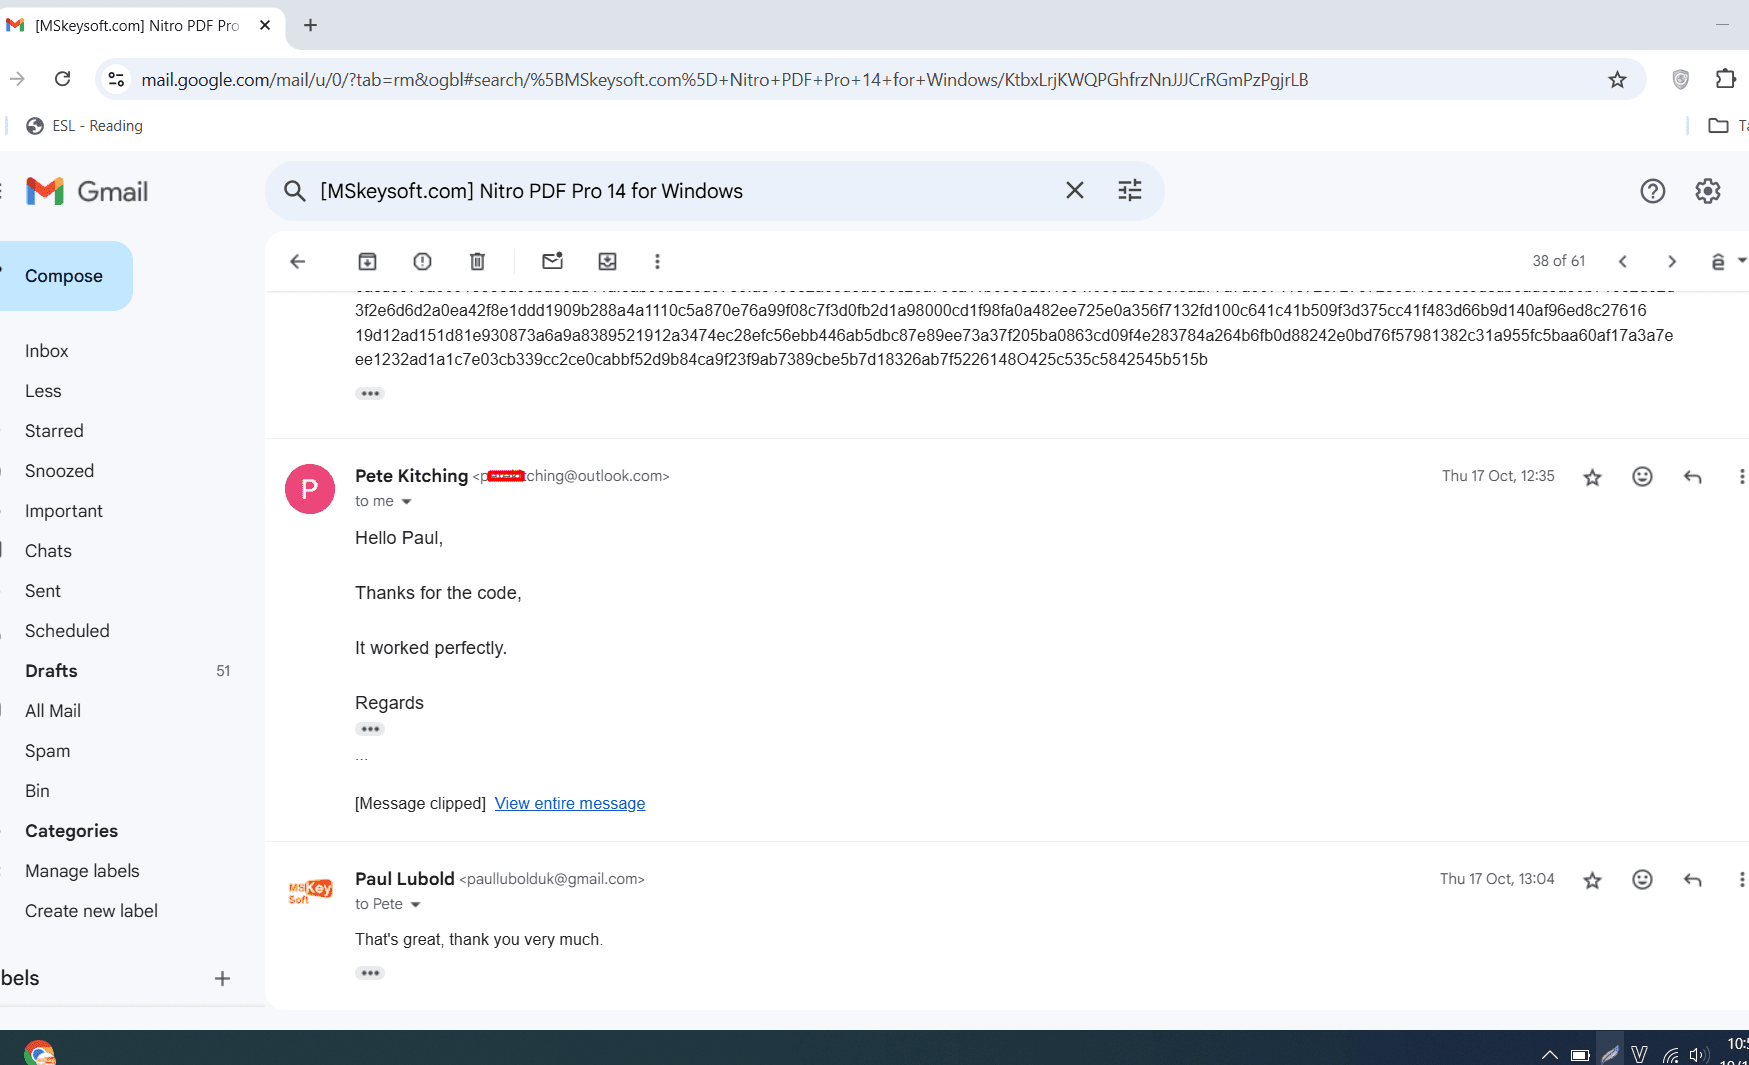This screenshot has height=1065, width=1749.
Task: Expand recipient details under Pete Kitching
Action: click(406, 502)
